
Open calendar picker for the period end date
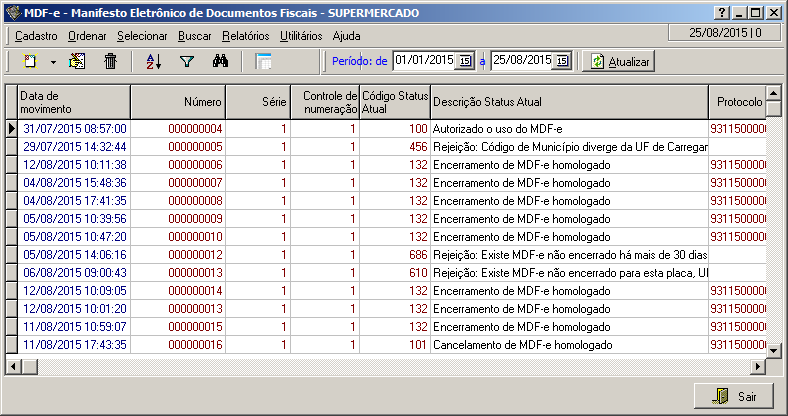(562, 61)
